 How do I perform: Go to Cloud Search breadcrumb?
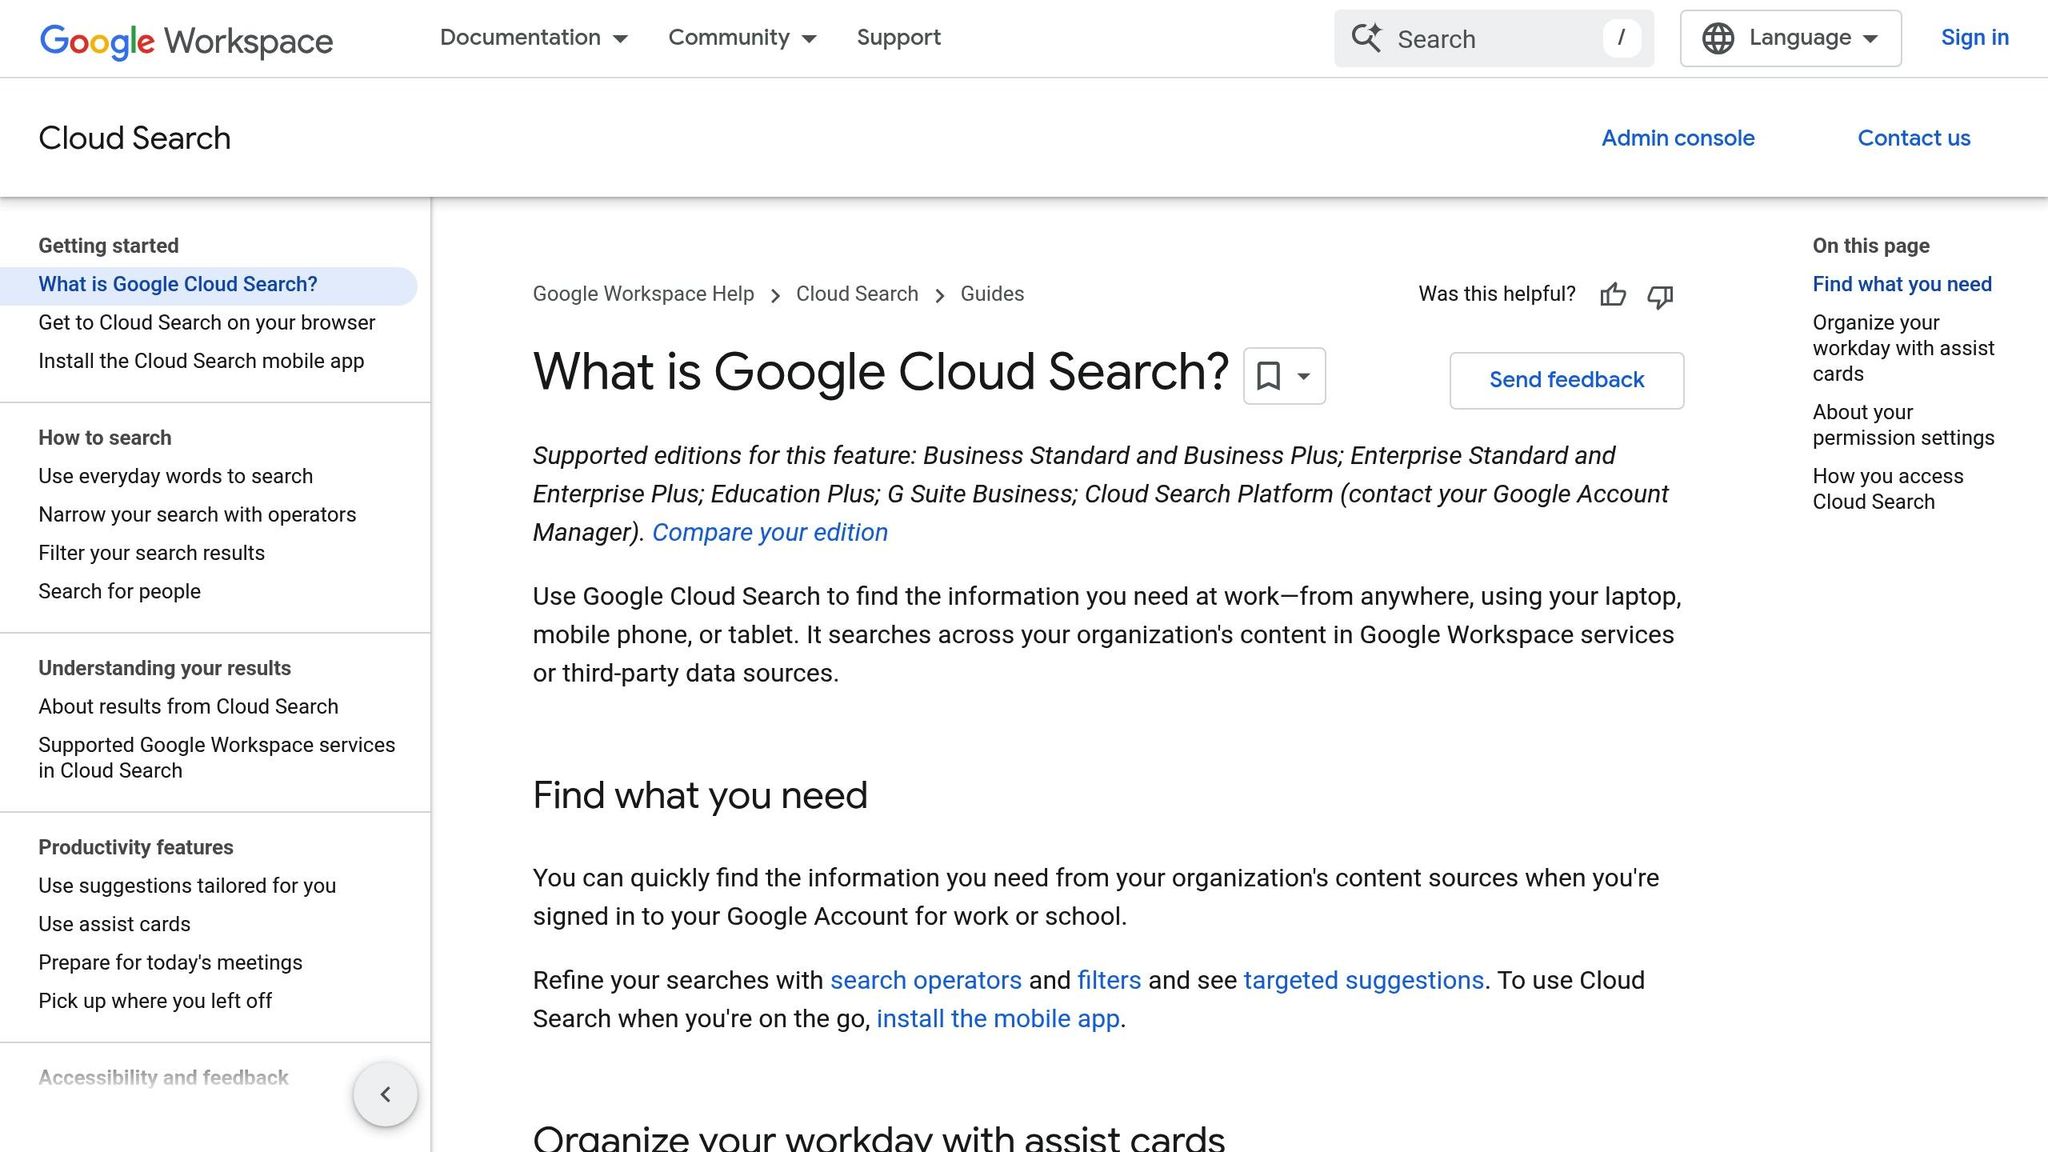click(x=857, y=294)
